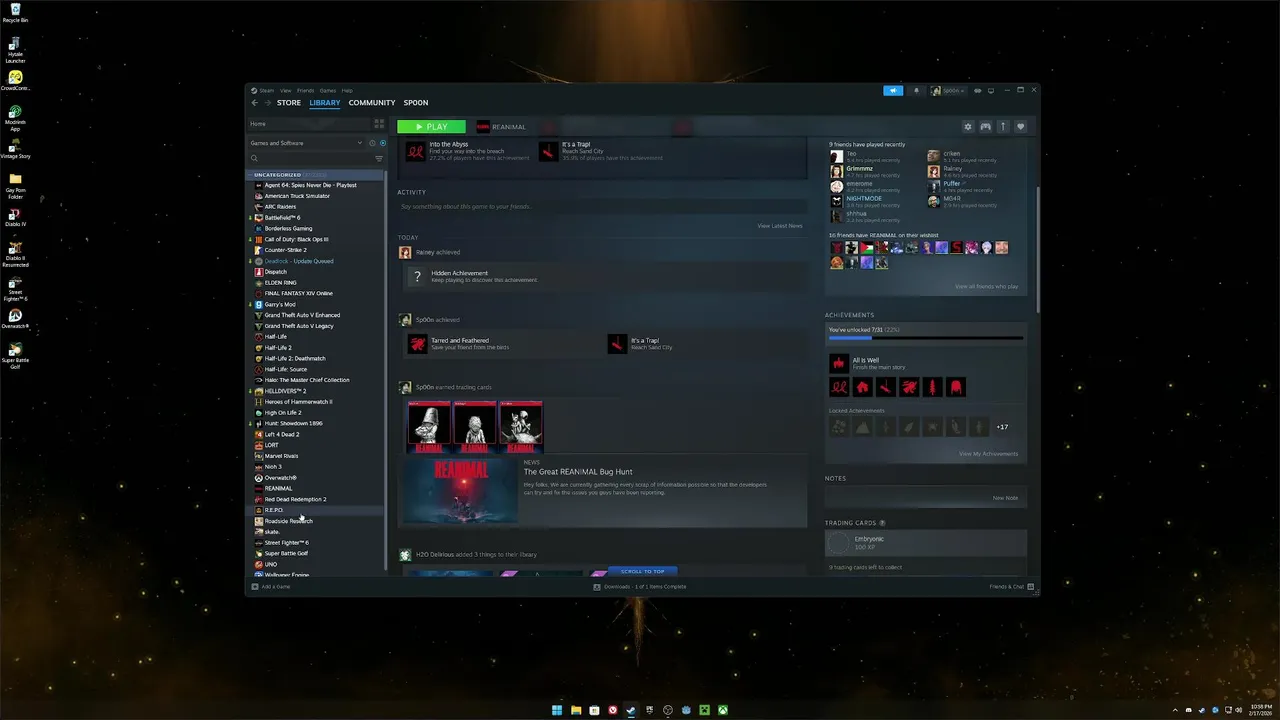Go to the COMMUNITY tab
Screen dimensions: 1280x720
[x=372, y=103]
